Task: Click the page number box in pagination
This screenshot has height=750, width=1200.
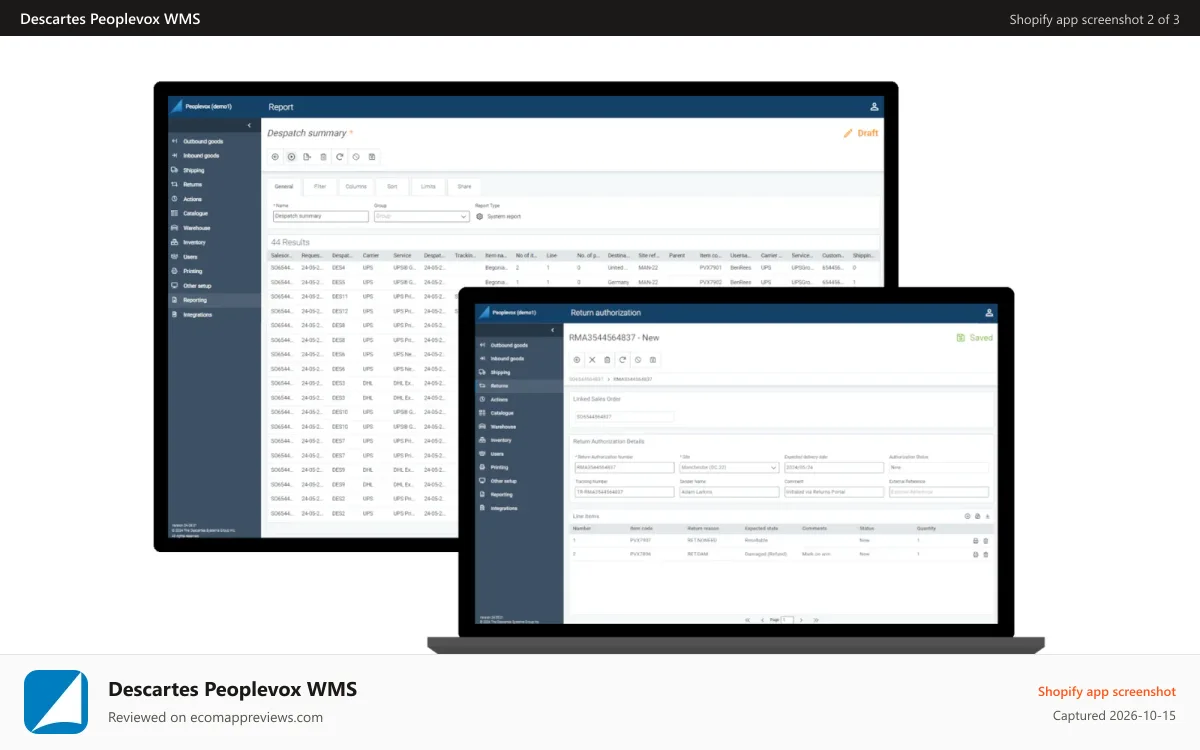Action: point(788,620)
